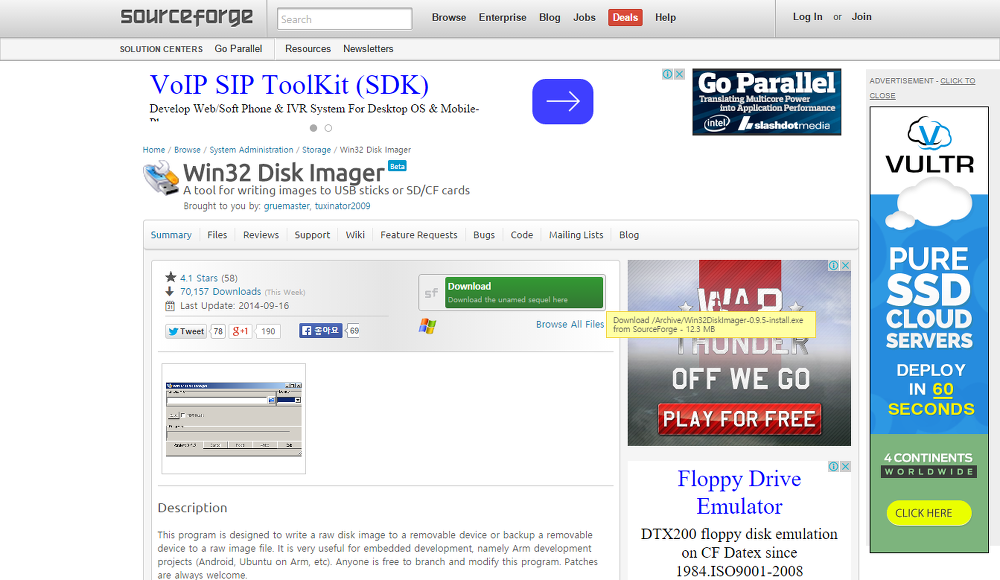
Task: Open the Newsletters link
Action: (x=368, y=48)
